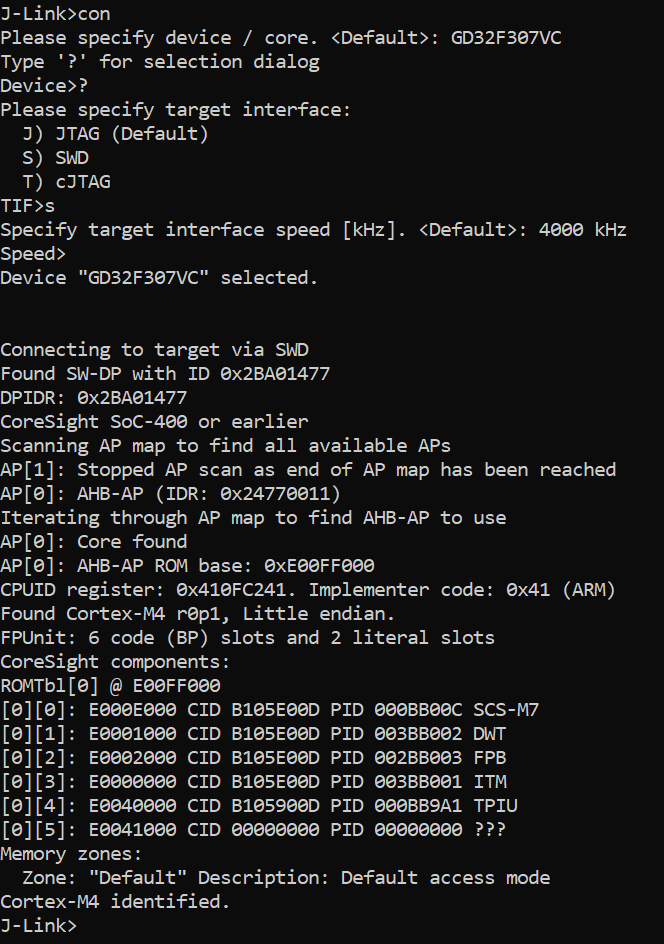Click the 'Device>?' prompt line
Screen dimensions: 664x944
coord(44,85)
